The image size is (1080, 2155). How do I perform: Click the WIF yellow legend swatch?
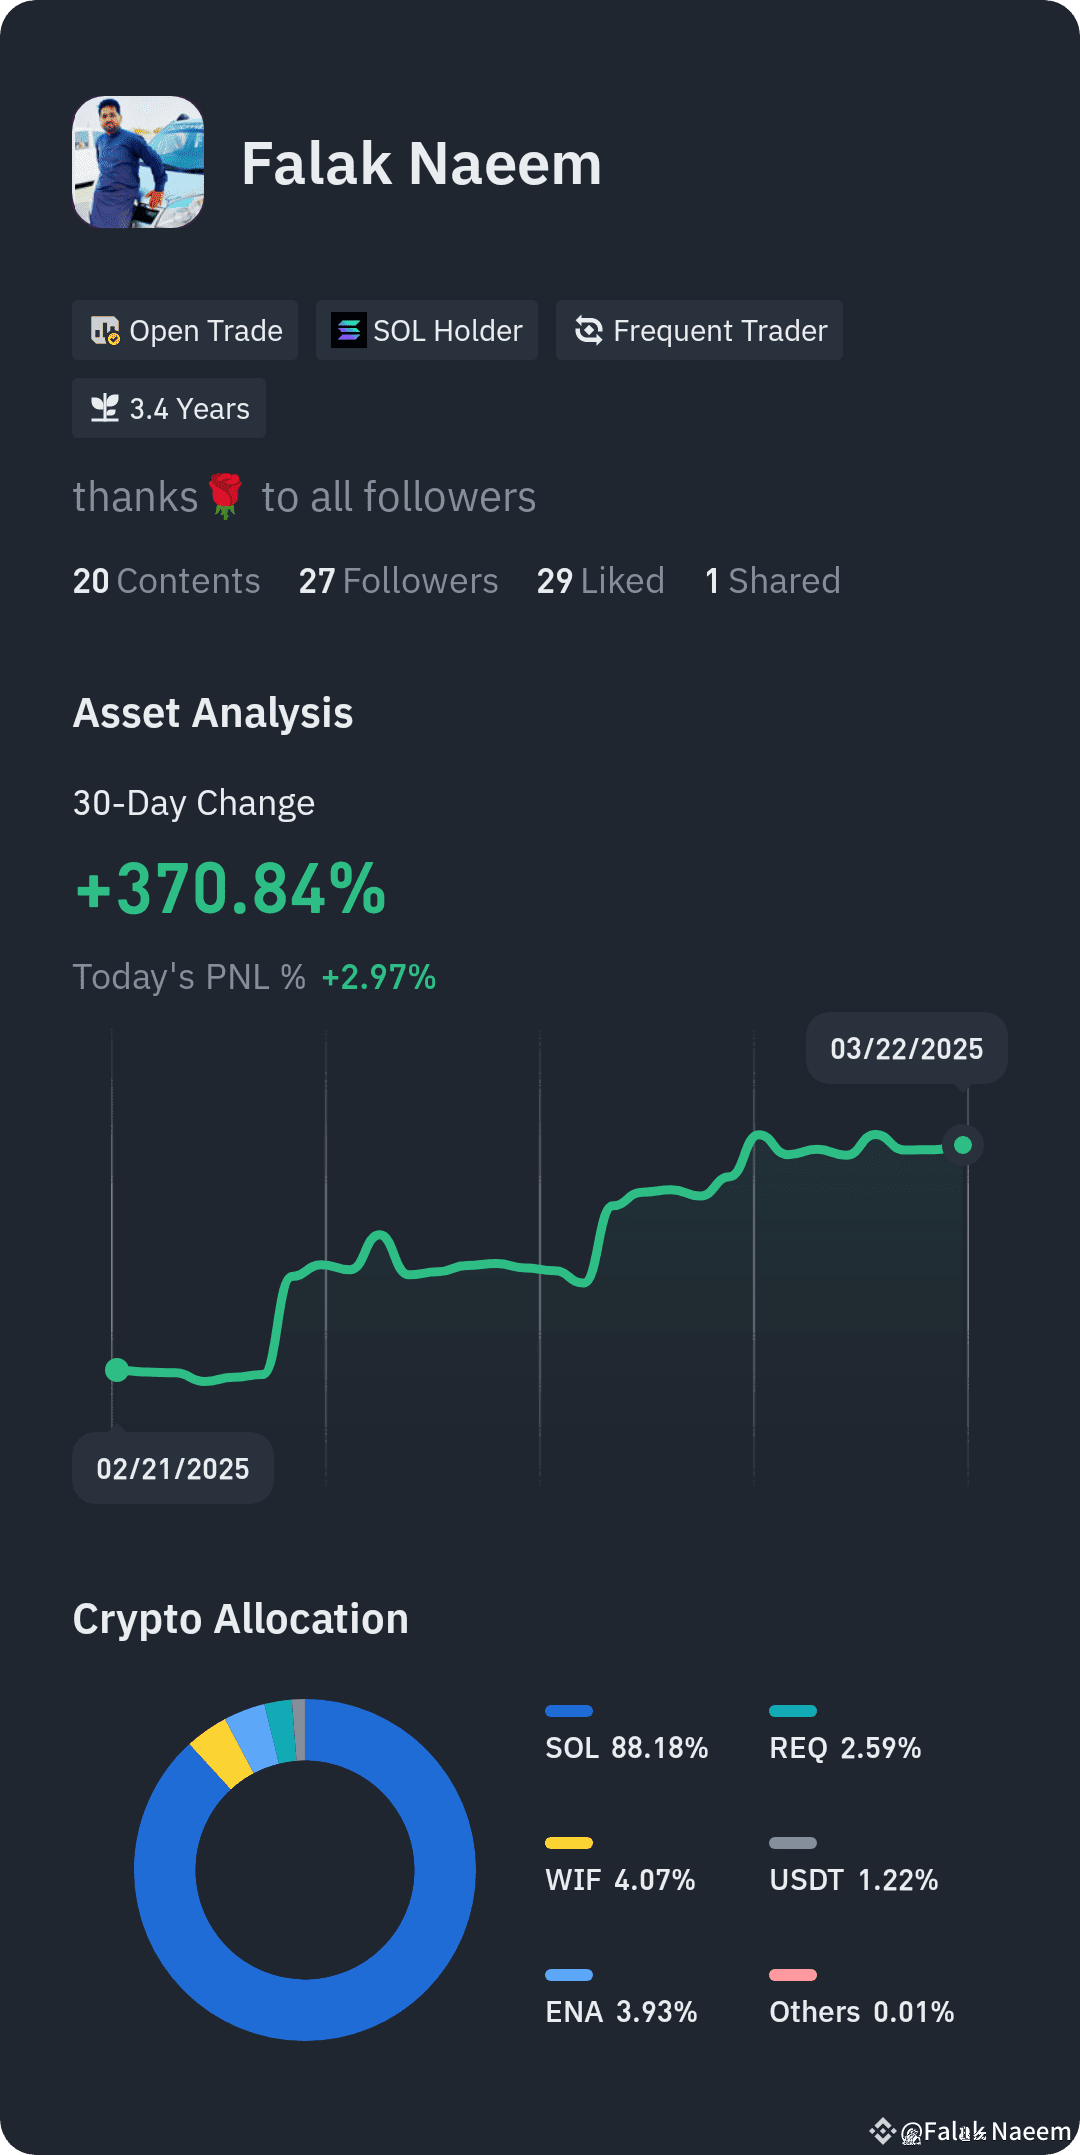pyautogui.click(x=569, y=1843)
